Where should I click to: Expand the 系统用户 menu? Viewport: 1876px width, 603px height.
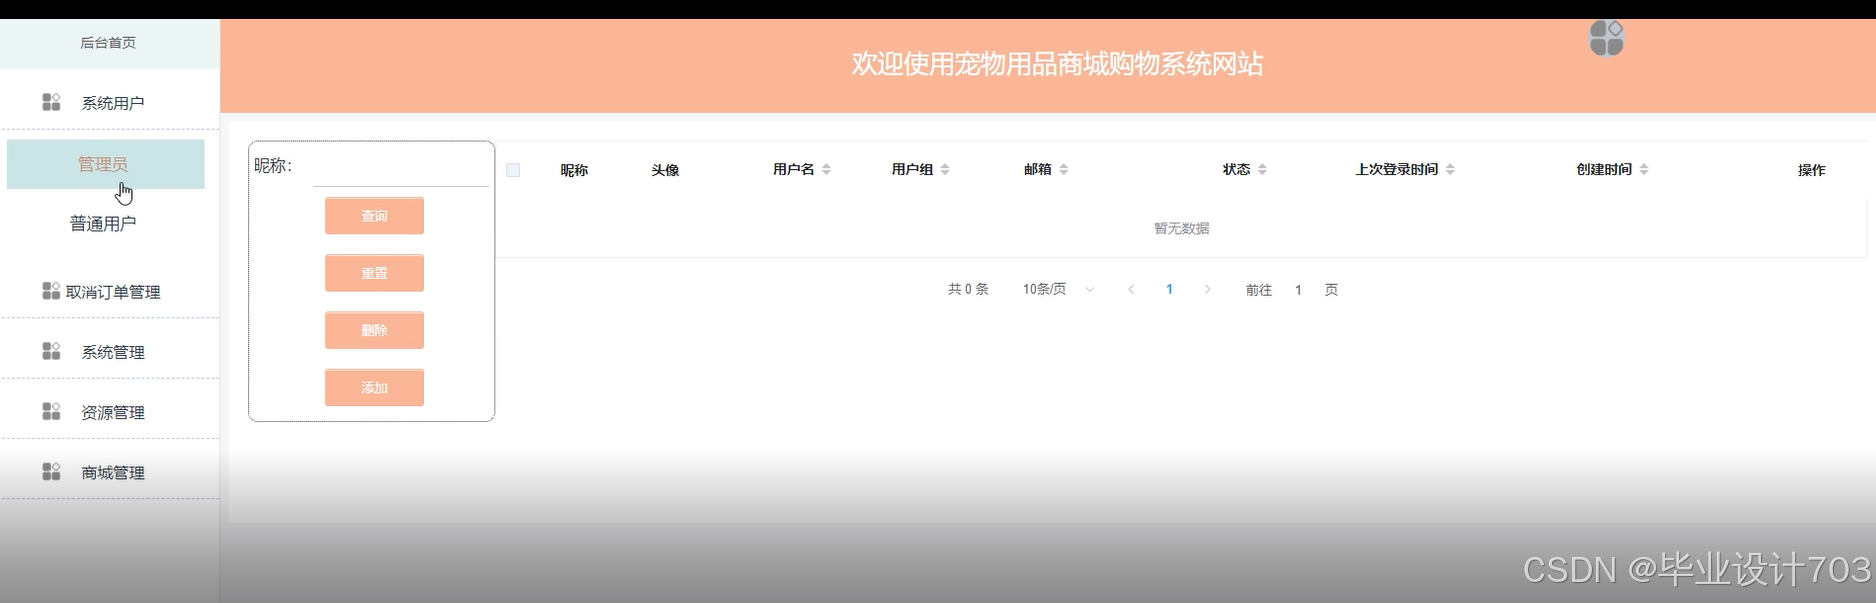click(110, 103)
